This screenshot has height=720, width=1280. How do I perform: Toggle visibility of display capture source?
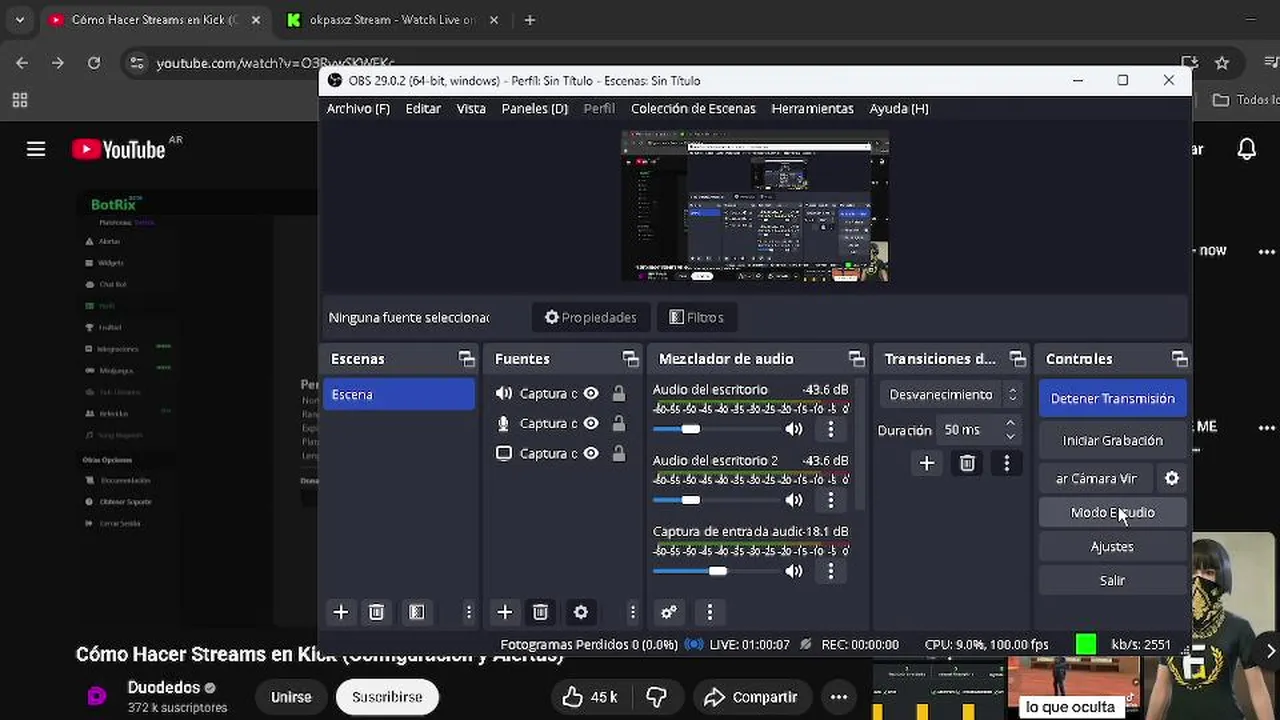(x=591, y=454)
